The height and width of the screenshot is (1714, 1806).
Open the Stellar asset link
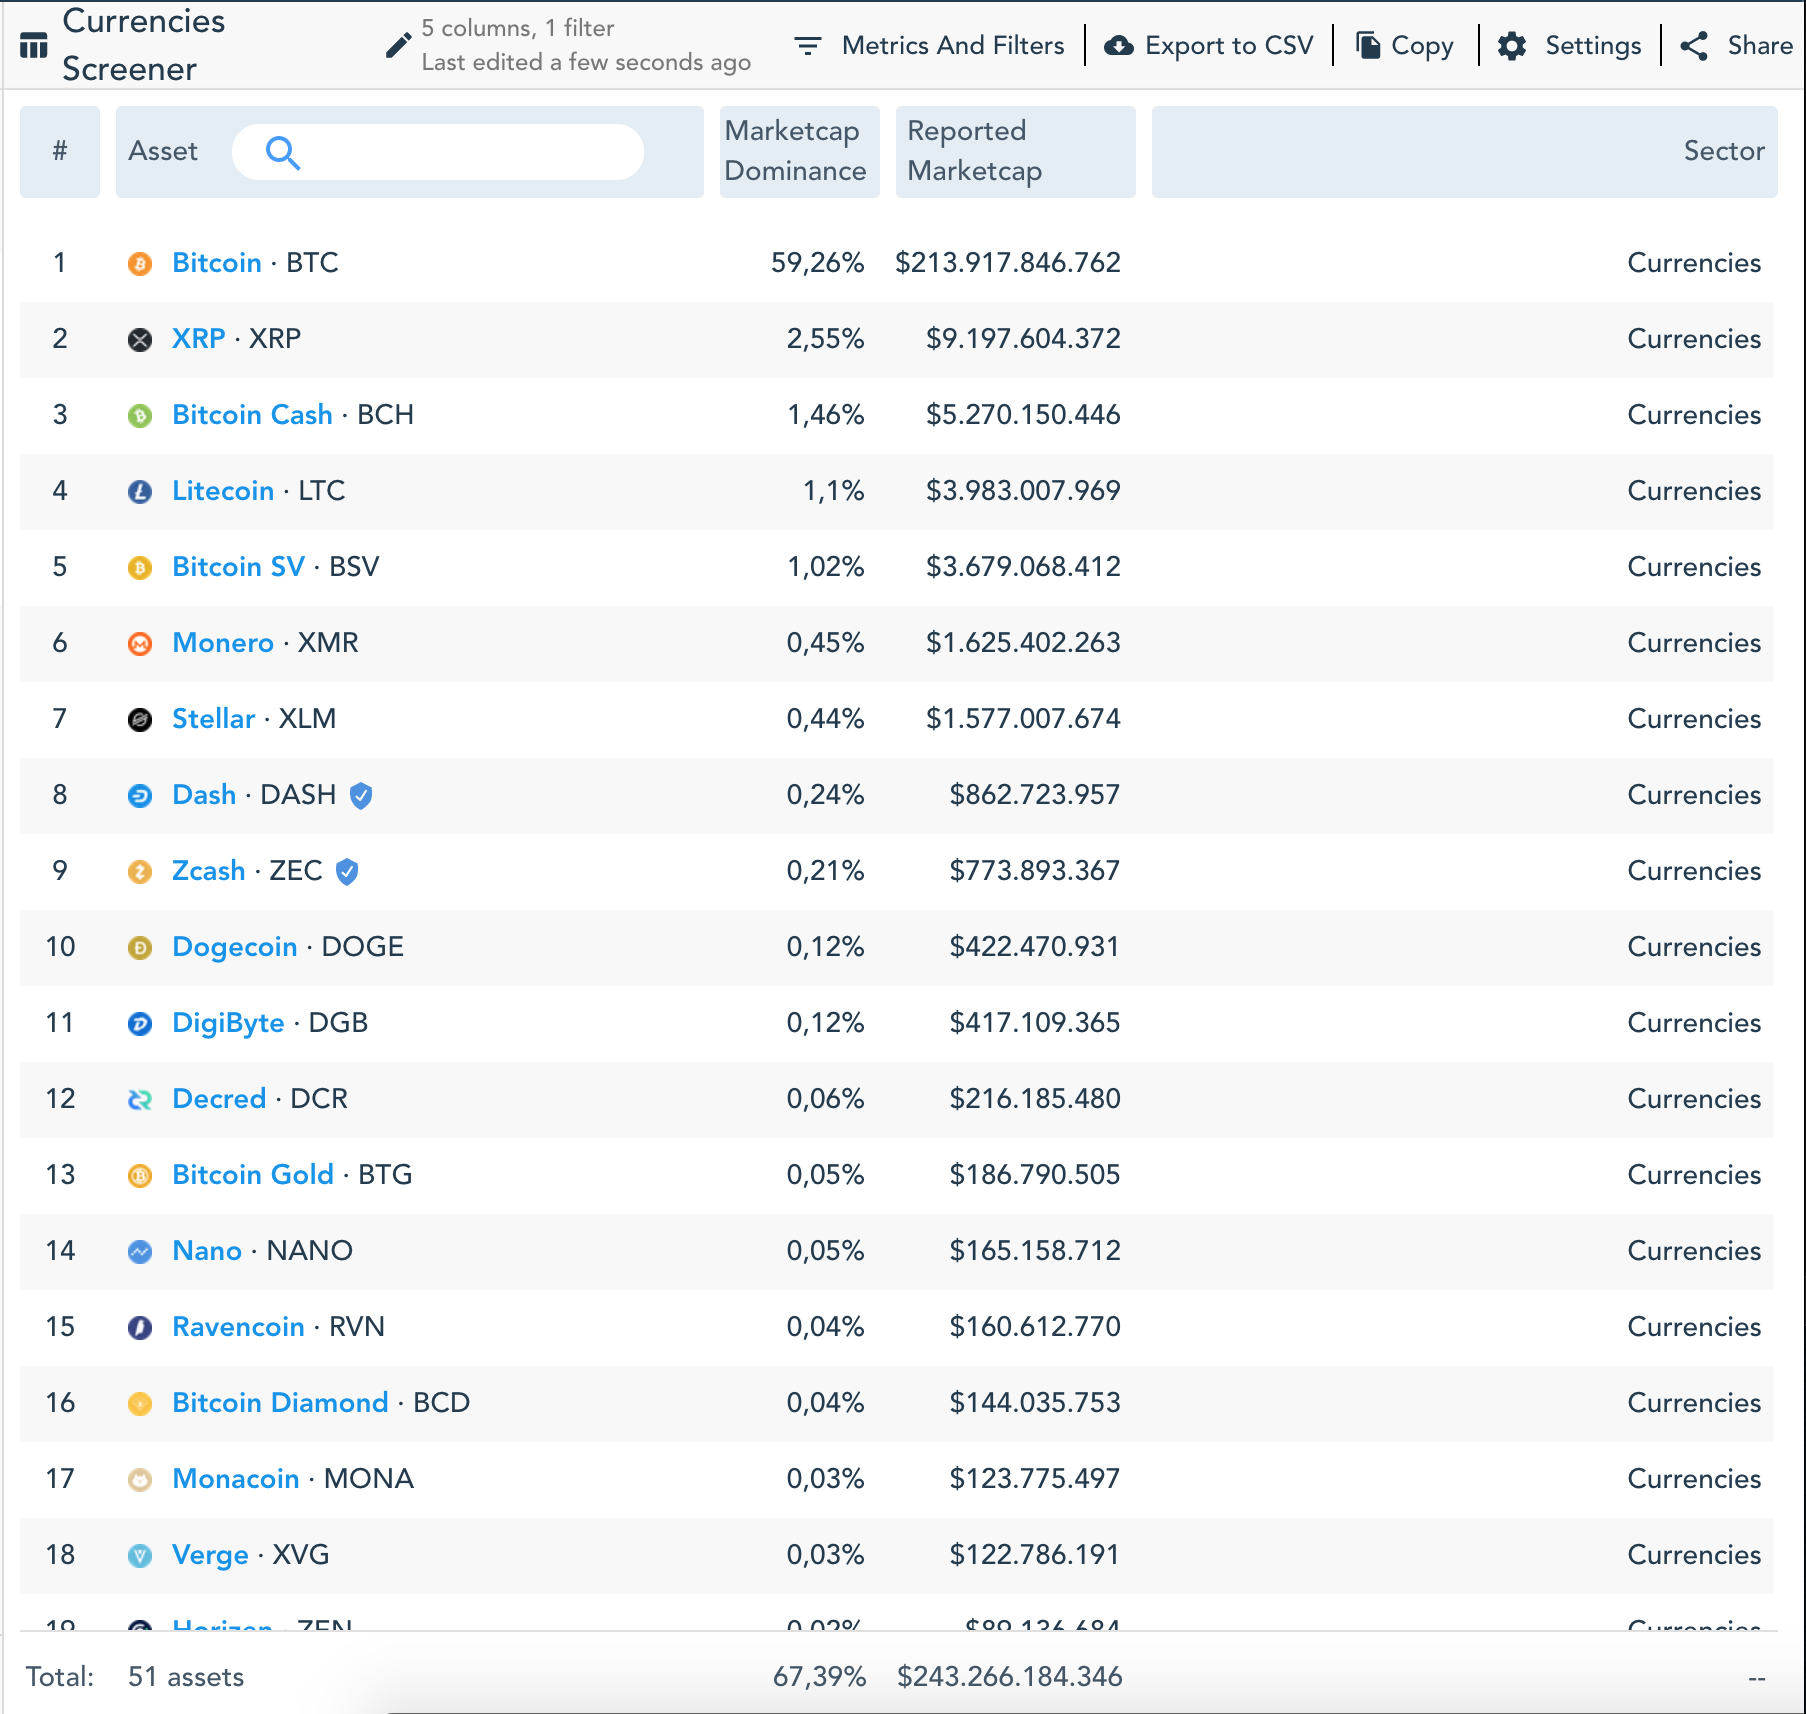coord(214,719)
